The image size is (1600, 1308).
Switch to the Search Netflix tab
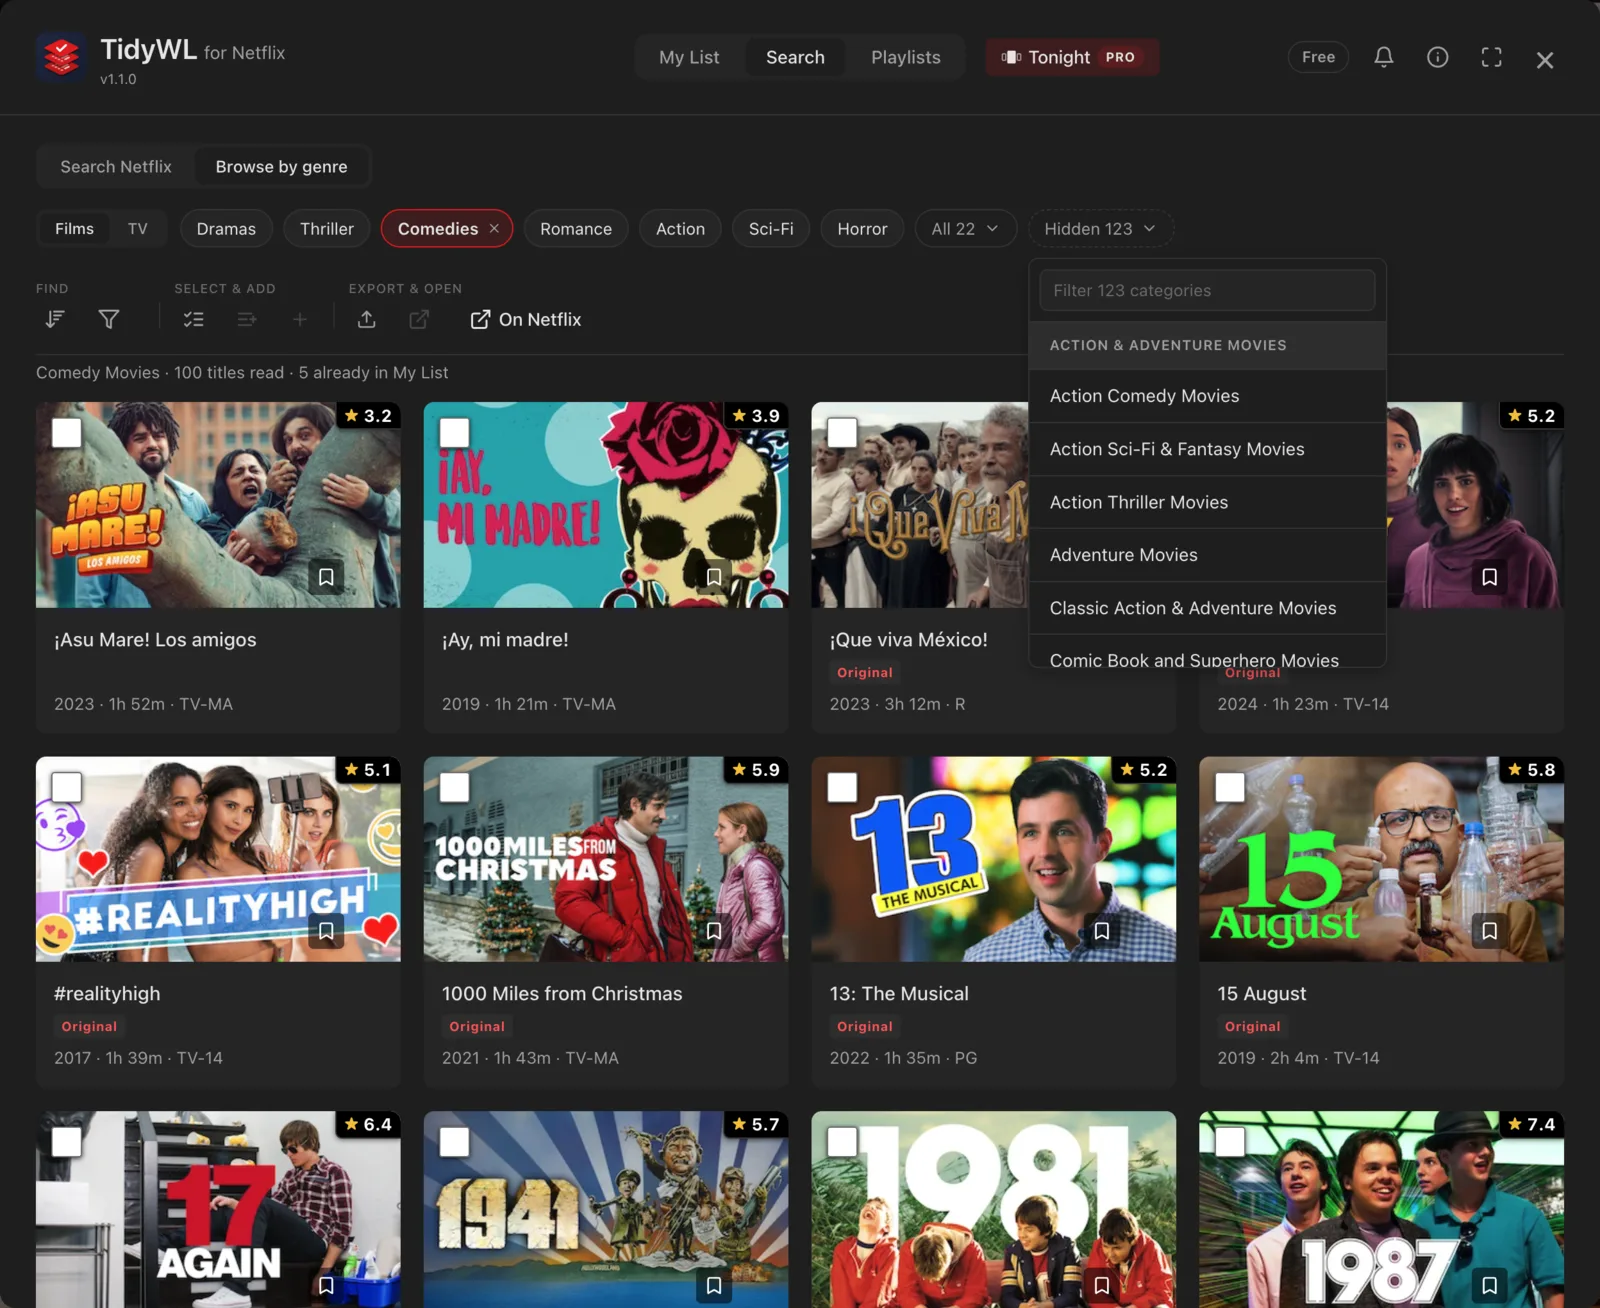116,167
